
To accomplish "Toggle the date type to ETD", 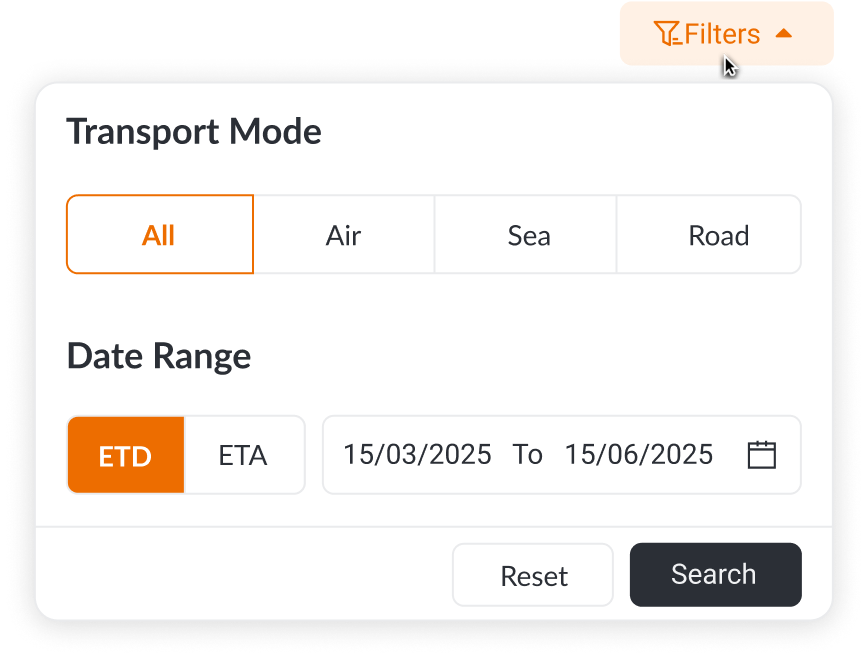I will [x=125, y=456].
